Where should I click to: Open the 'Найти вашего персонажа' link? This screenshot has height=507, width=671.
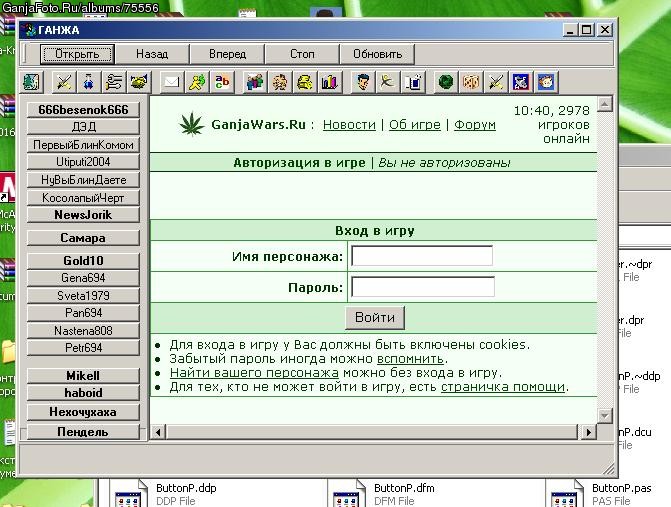coord(254,373)
